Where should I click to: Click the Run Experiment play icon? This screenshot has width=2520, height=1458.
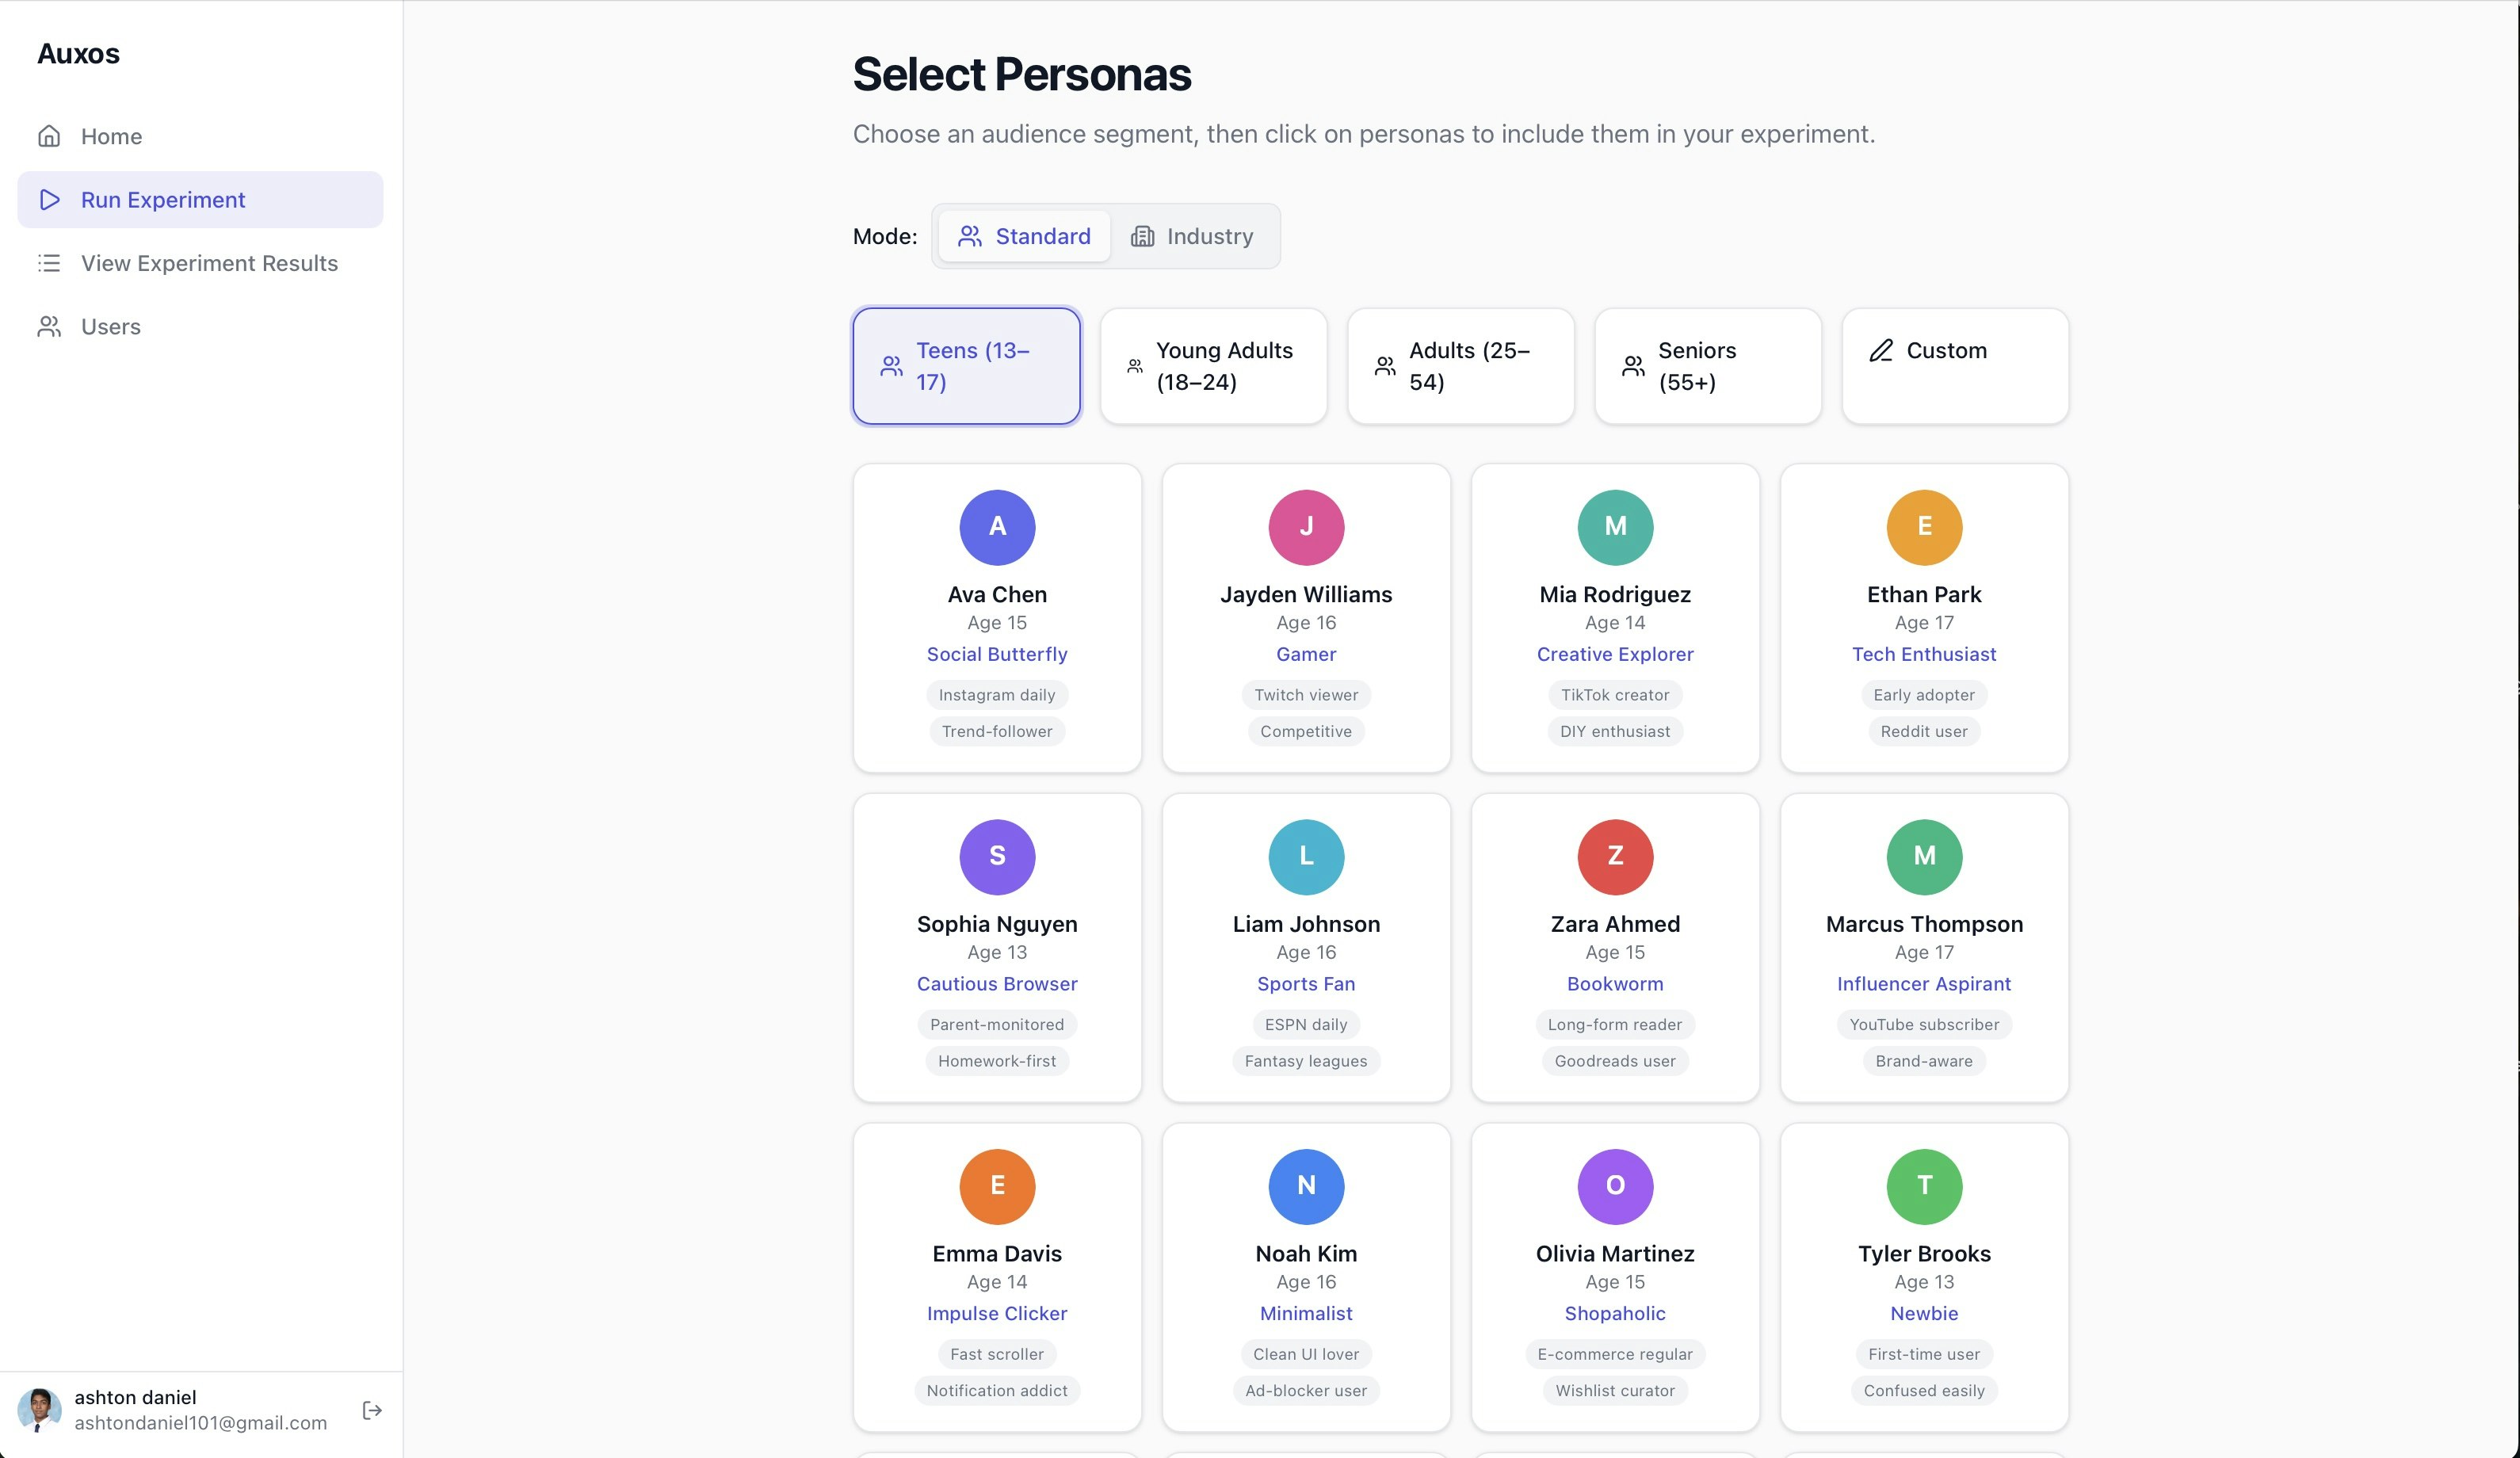50,200
